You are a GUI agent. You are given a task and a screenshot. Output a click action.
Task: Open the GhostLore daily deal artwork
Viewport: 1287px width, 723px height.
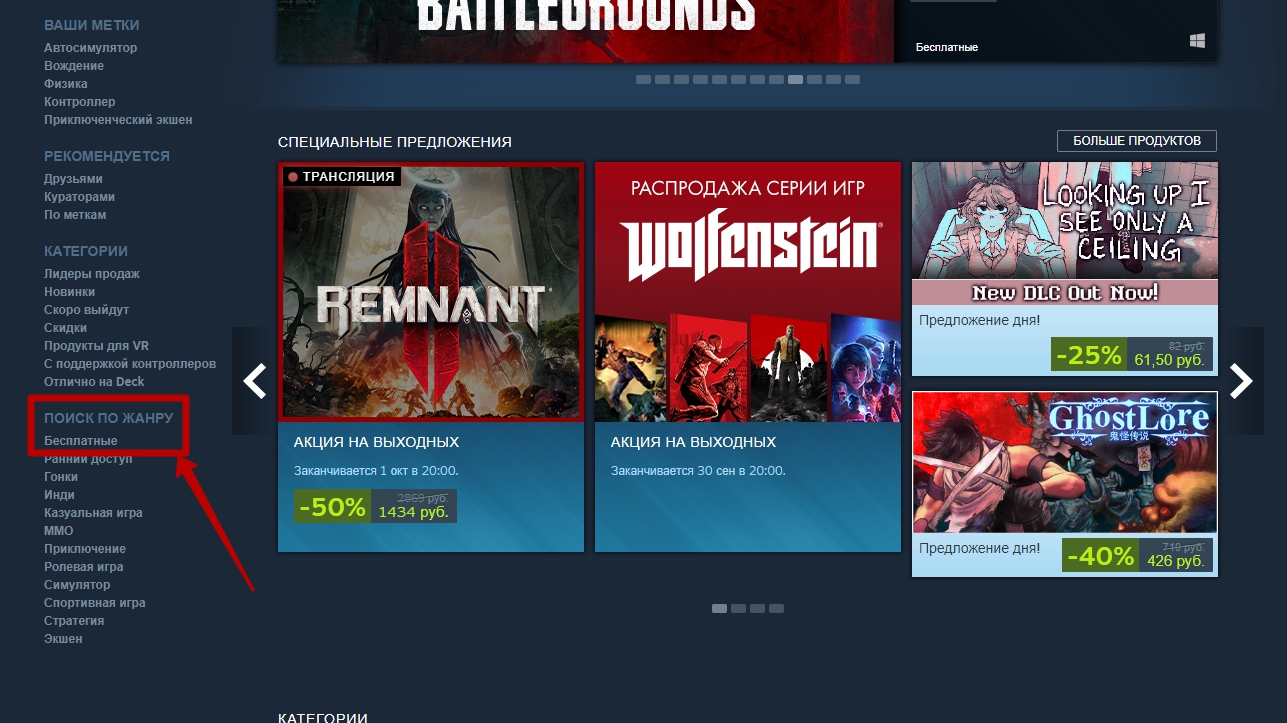tap(1065, 462)
